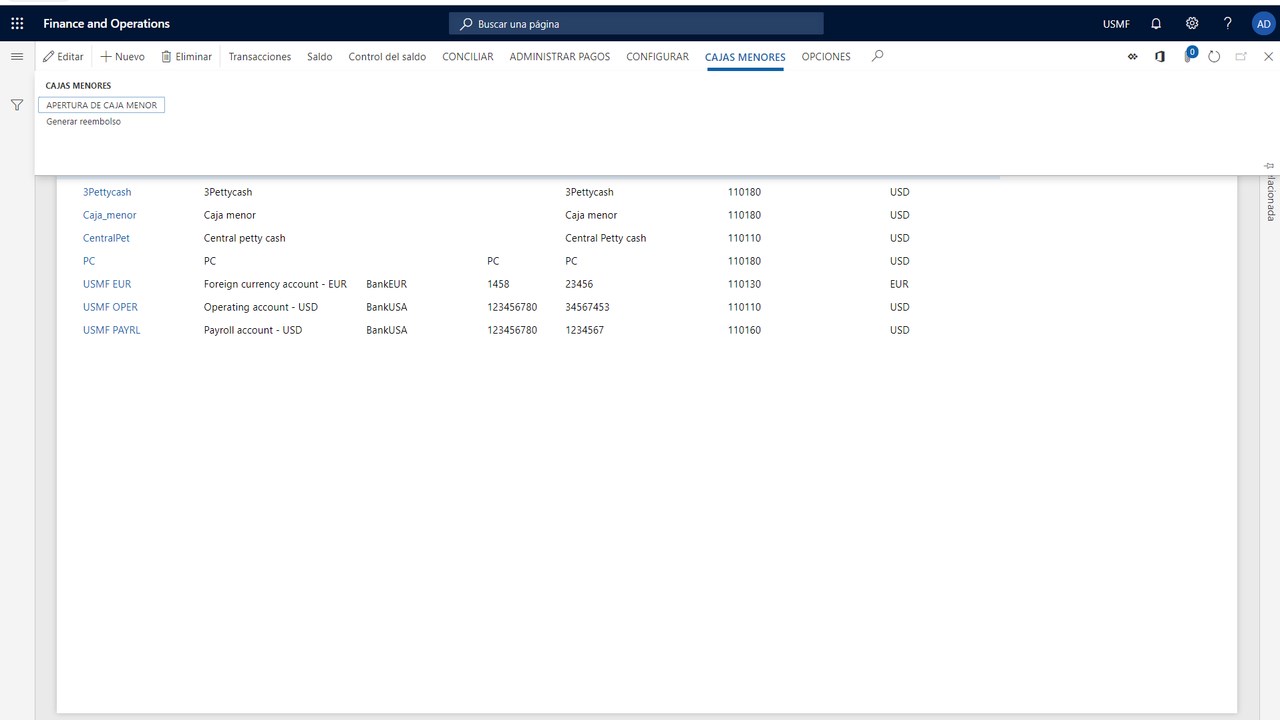Open Saldo in the action pane
This screenshot has height=720, width=1280.
click(x=320, y=57)
